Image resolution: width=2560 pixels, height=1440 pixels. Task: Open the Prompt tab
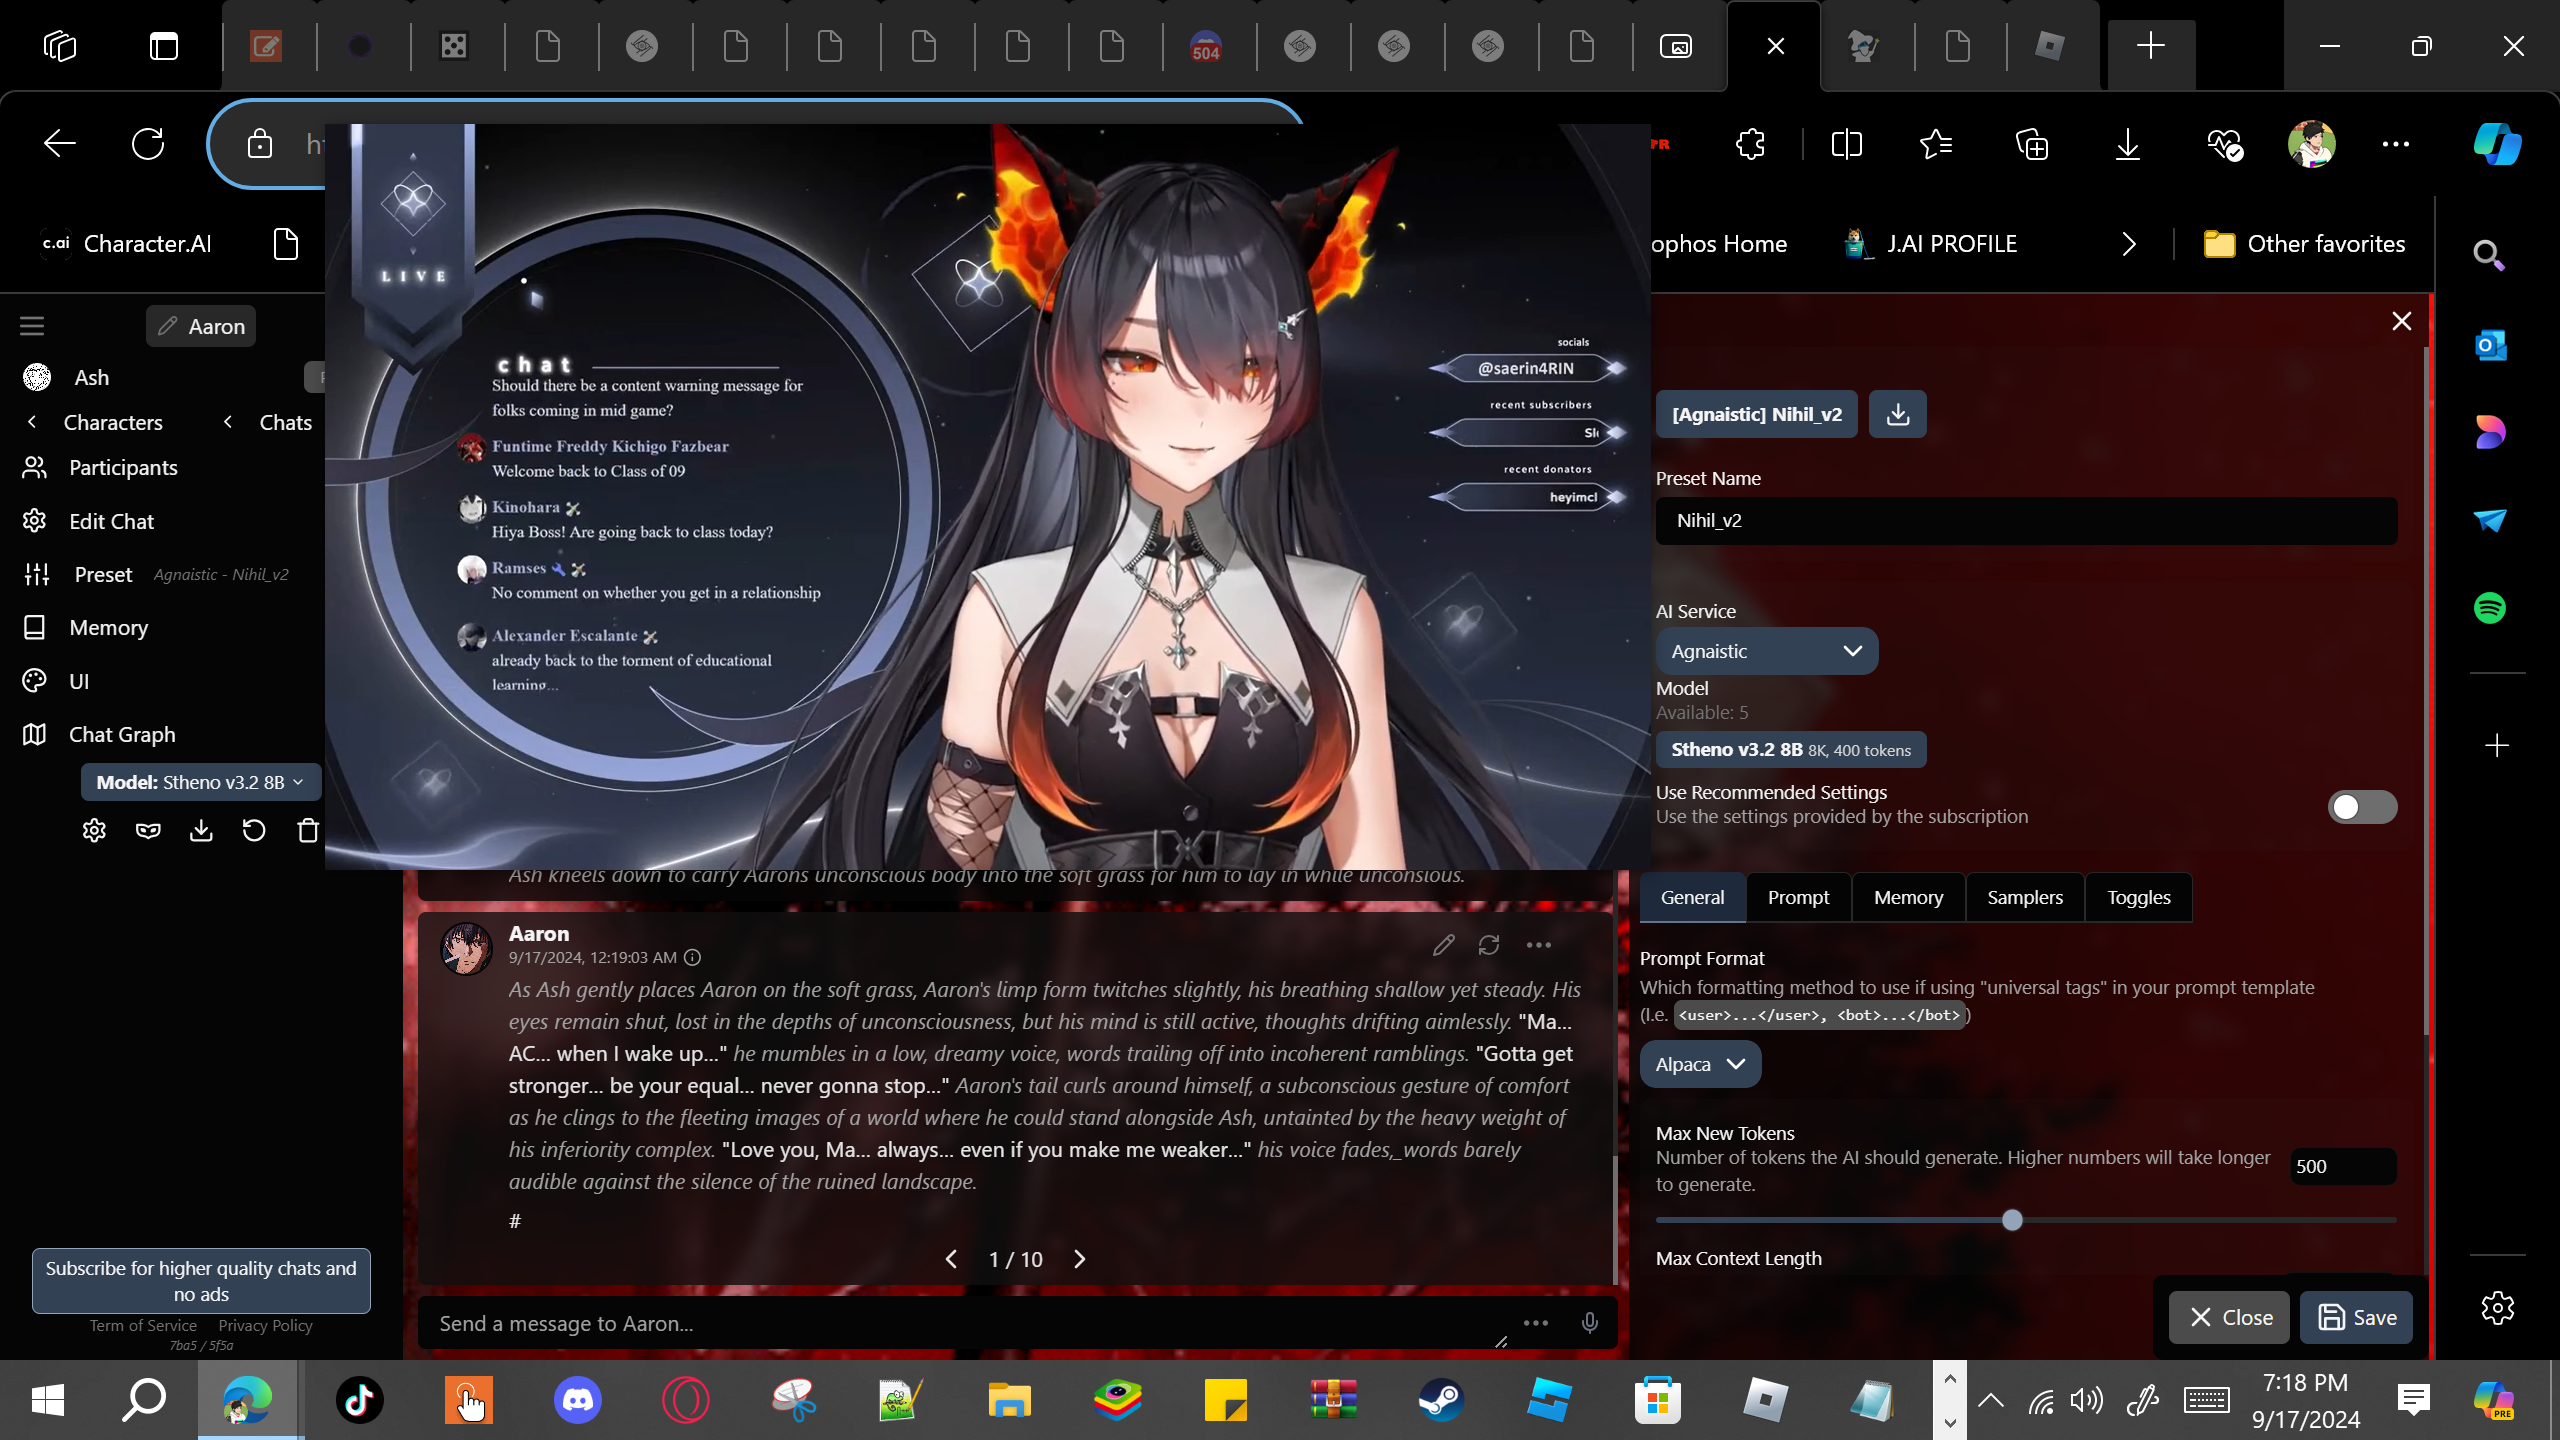(1798, 897)
